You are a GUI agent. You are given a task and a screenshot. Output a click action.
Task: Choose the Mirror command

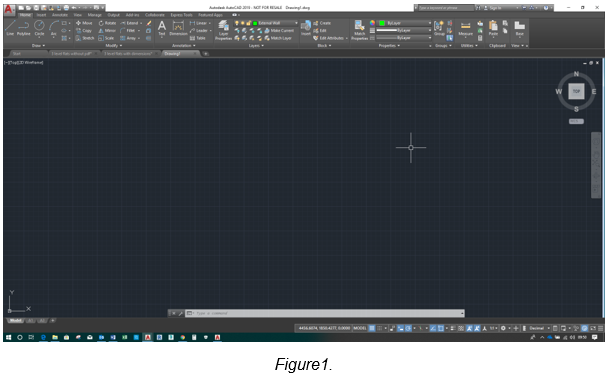click(x=107, y=31)
